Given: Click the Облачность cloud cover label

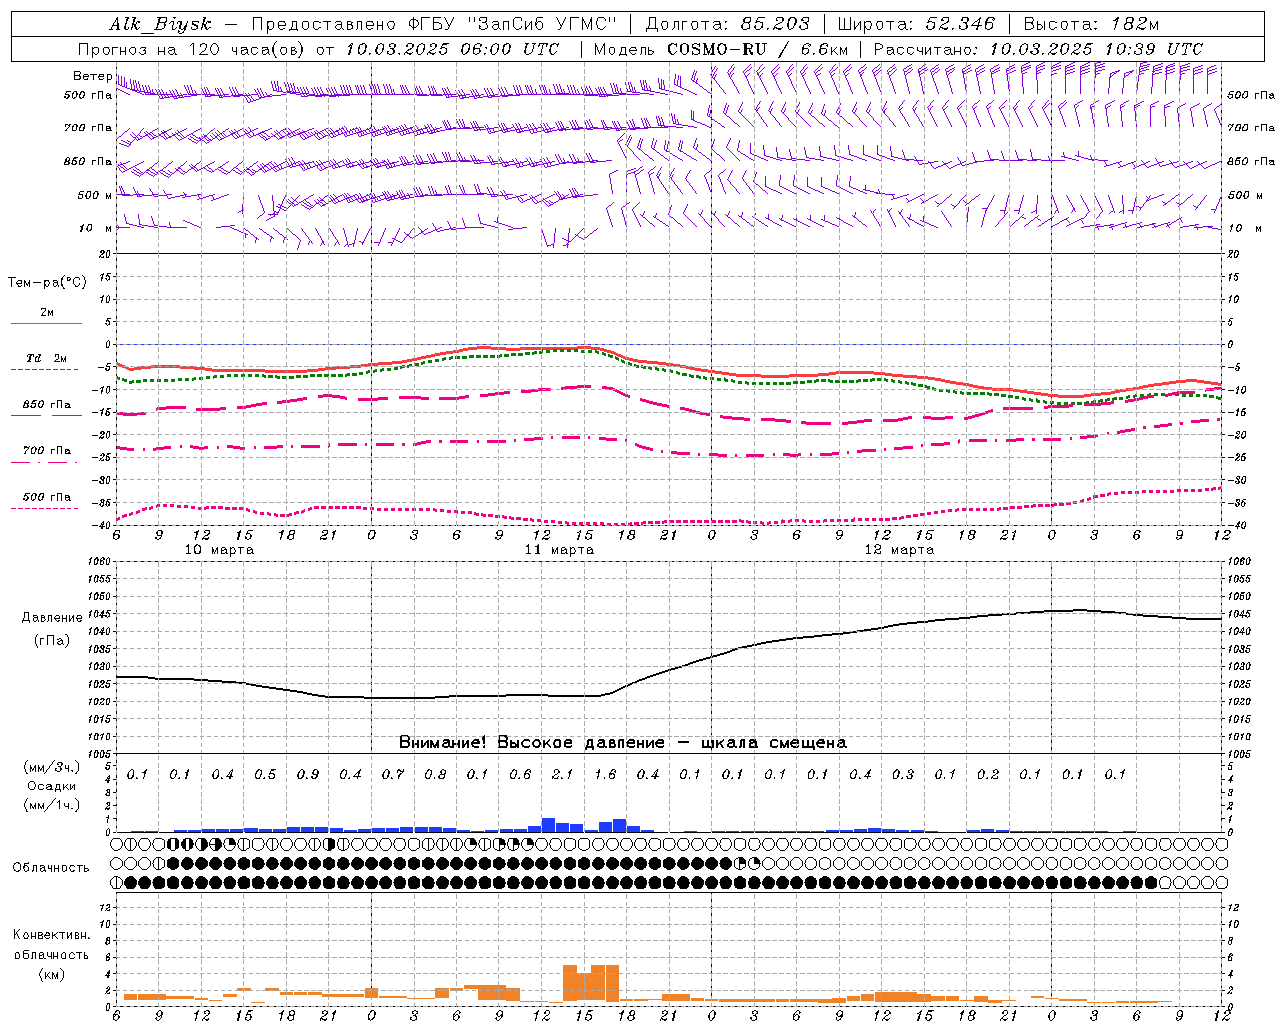Looking at the screenshot, I should click(x=51, y=868).
